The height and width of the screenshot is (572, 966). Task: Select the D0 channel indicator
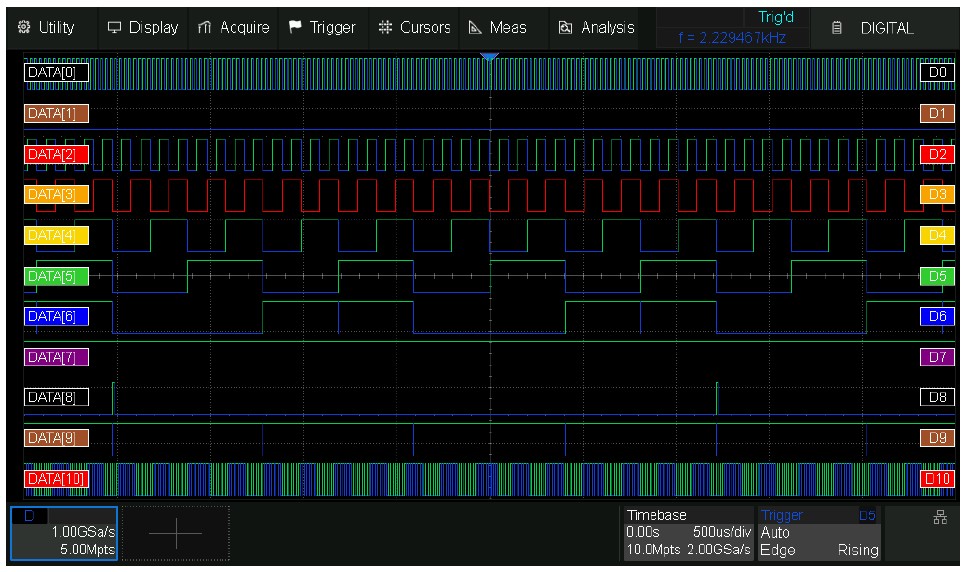click(x=936, y=73)
